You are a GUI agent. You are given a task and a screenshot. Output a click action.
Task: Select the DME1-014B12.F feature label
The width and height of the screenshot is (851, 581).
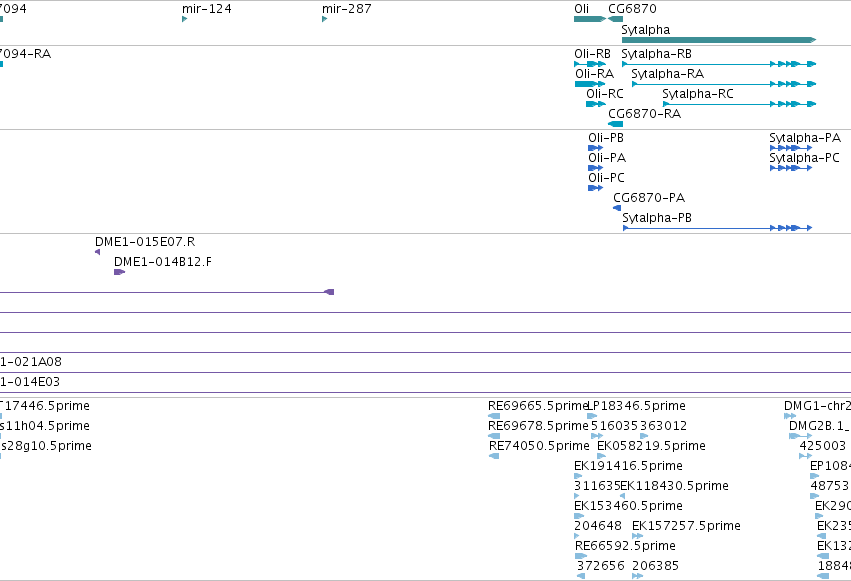tap(163, 262)
